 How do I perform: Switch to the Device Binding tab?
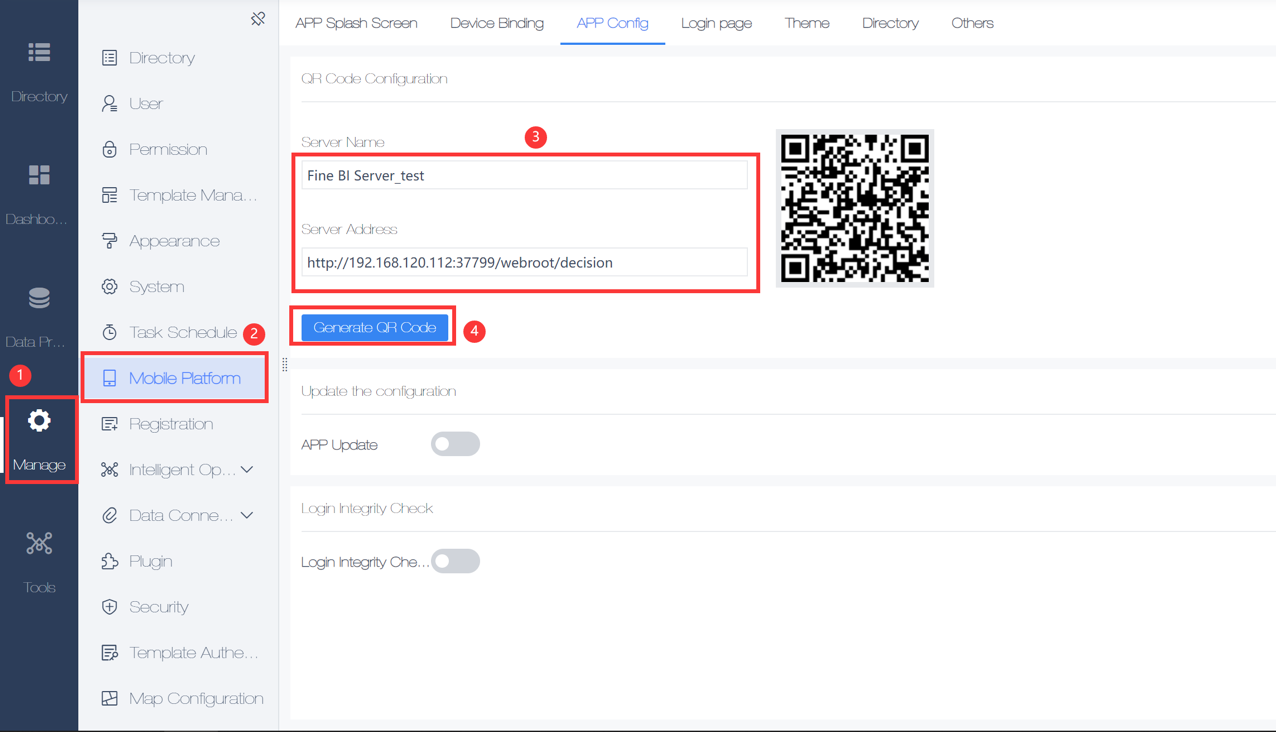[x=497, y=23]
